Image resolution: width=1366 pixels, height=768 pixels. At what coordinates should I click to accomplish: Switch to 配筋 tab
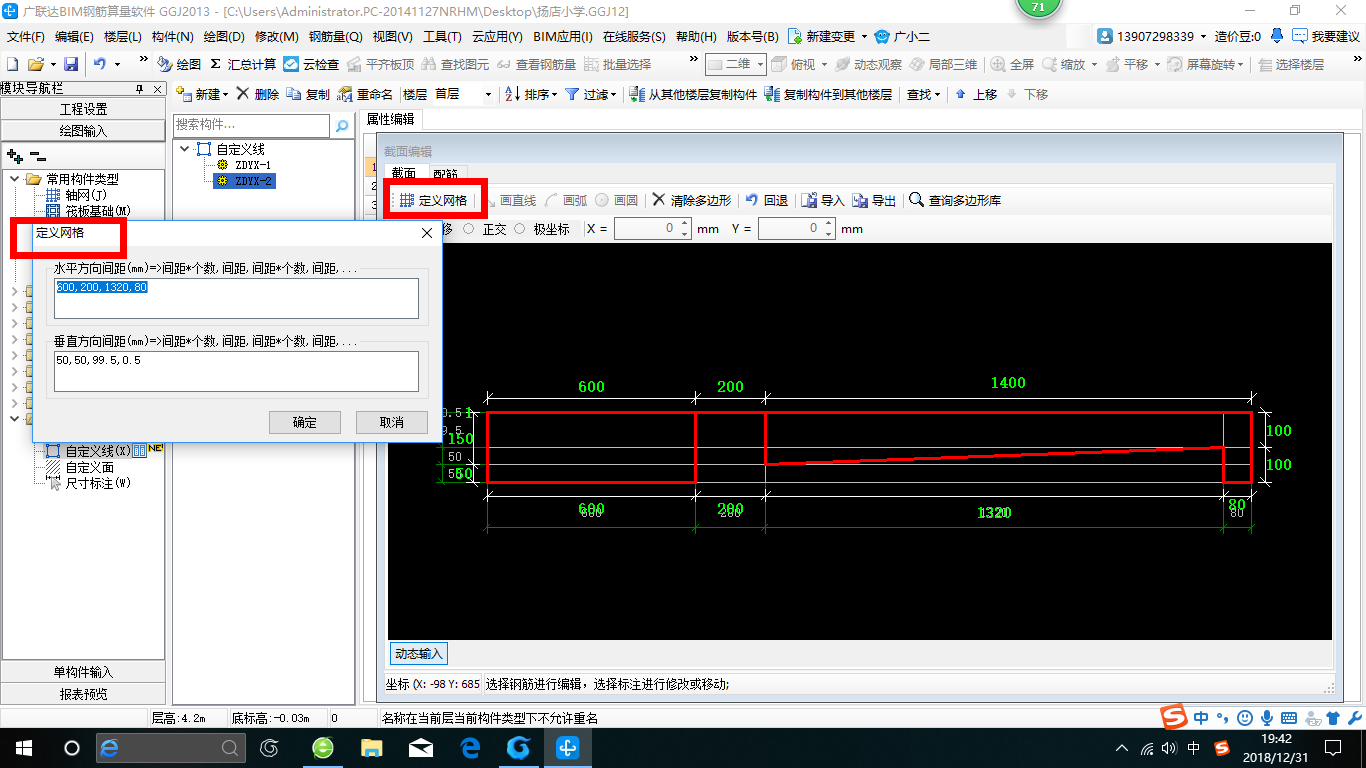tap(445, 174)
